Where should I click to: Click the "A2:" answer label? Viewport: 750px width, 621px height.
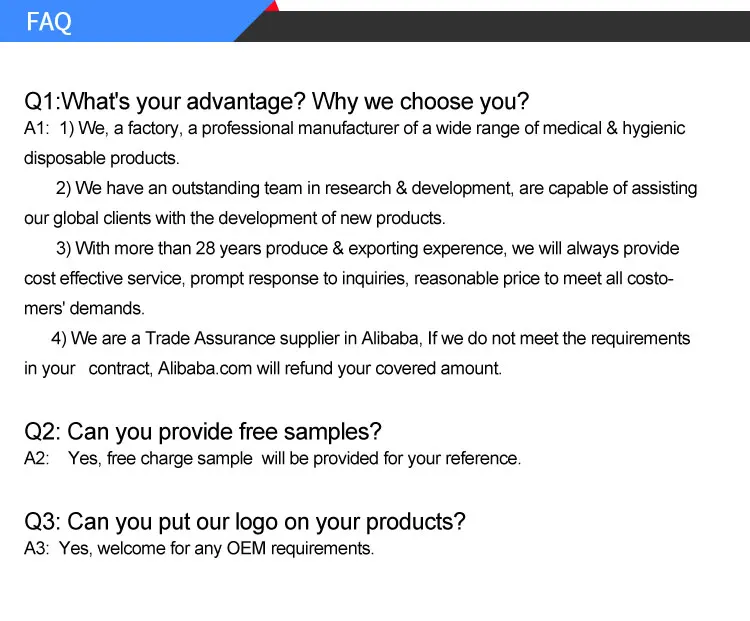pos(37,459)
